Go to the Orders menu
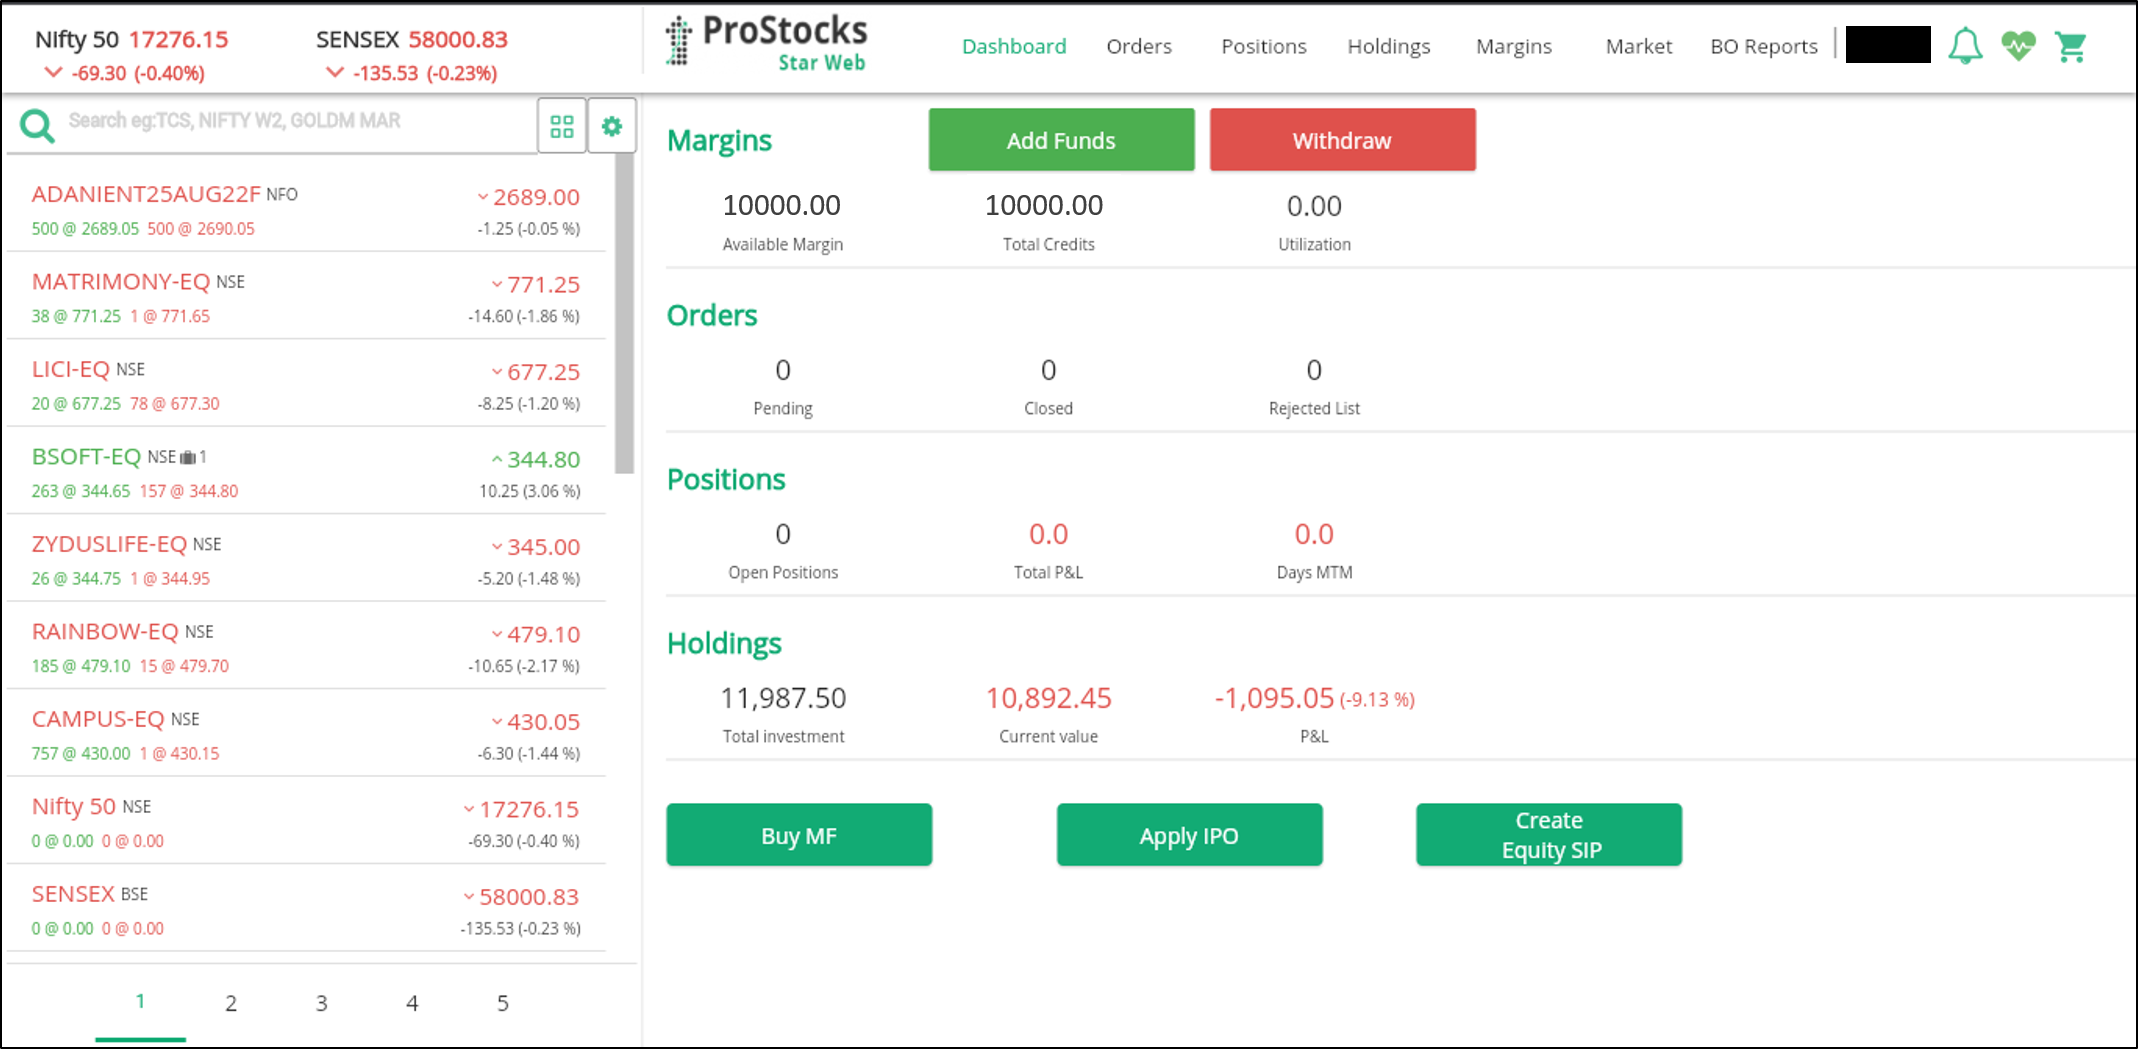This screenshot has height=1049, width=2138. point(1139,46)
